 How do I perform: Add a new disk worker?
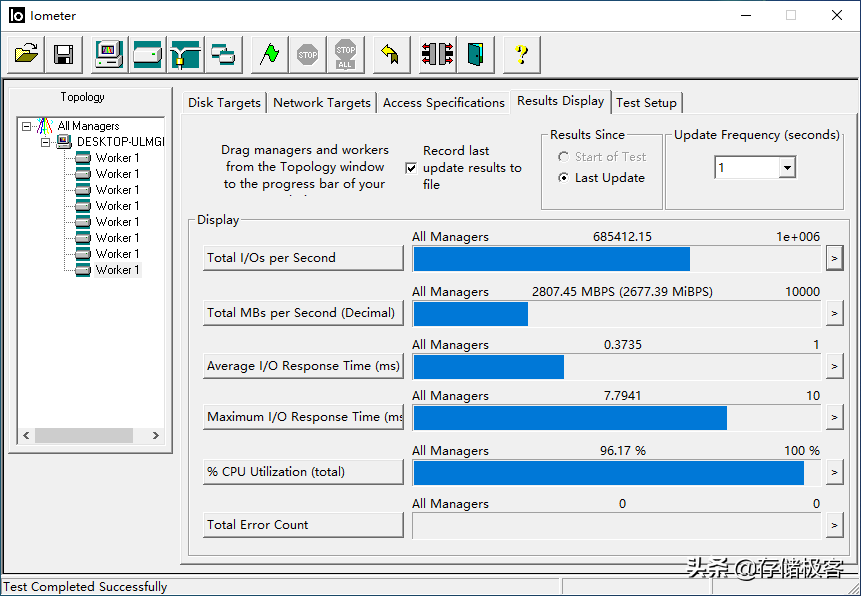(x=148, y=54)
